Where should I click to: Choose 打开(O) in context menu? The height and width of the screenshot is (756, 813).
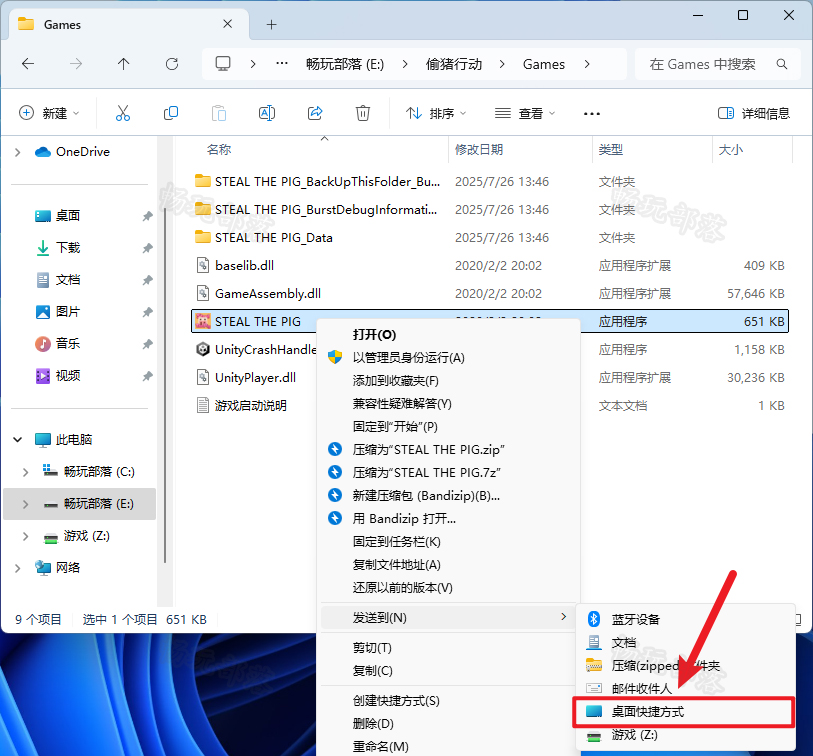(x=448, y=334)
